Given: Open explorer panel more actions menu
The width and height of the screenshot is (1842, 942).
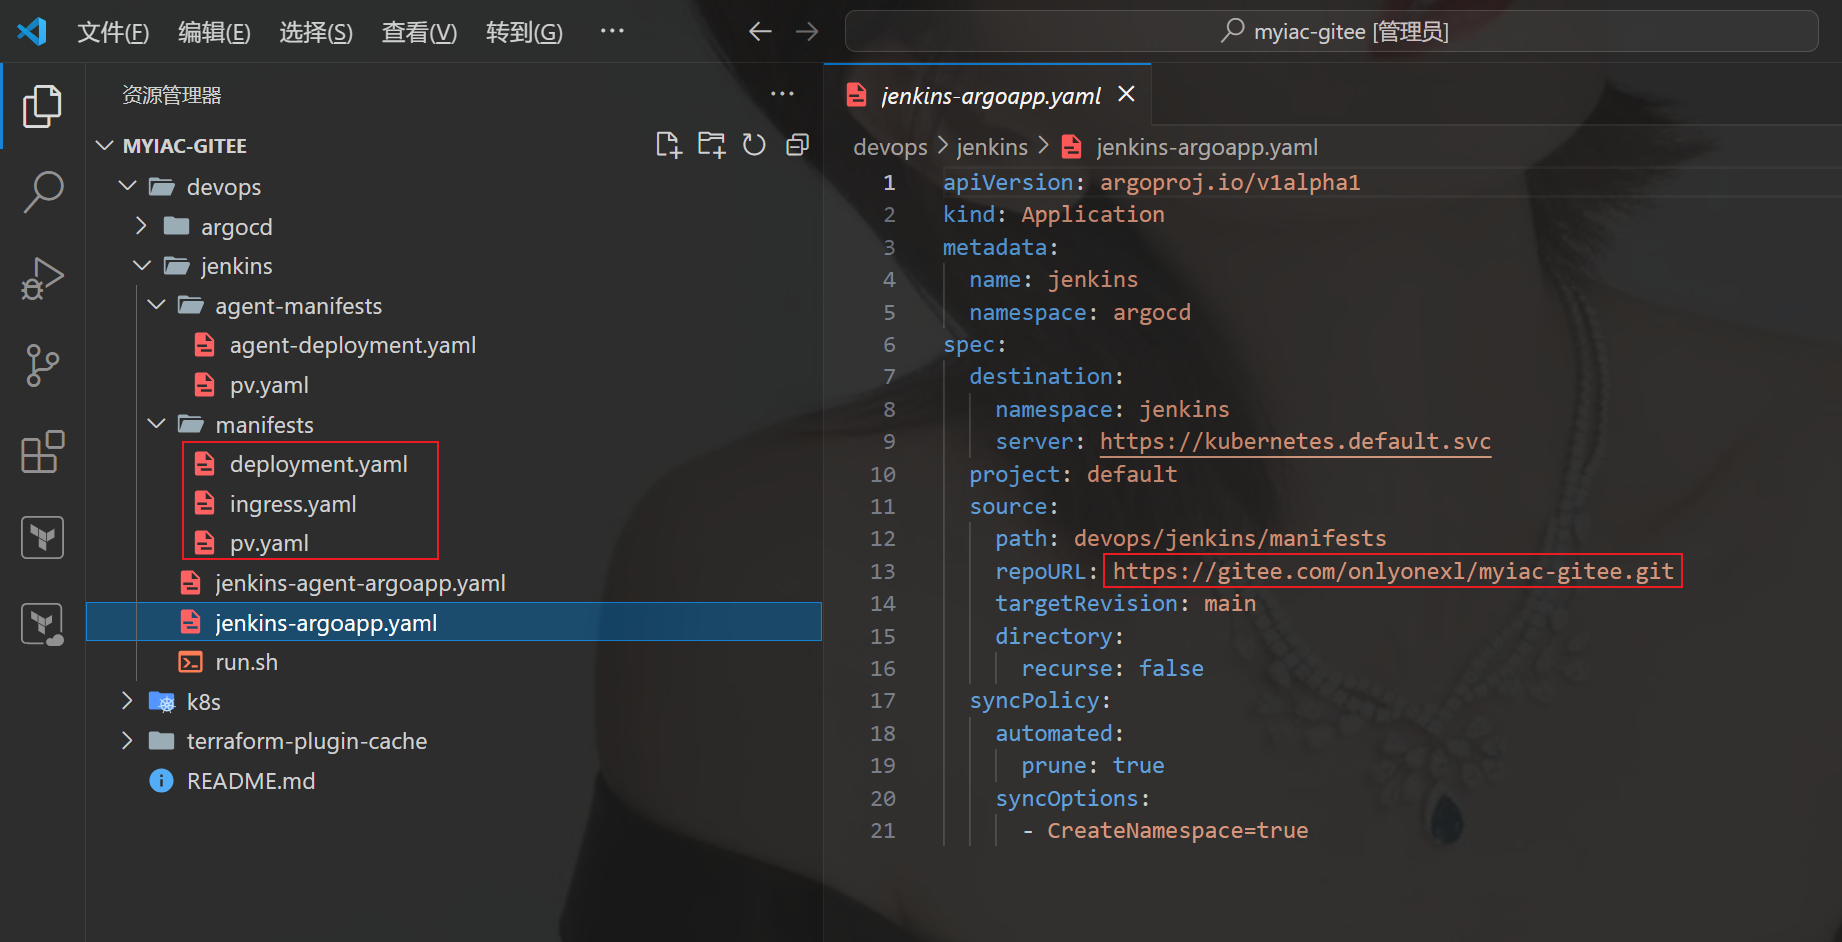Looking at the screenshot, I should (x=782, y=94).
